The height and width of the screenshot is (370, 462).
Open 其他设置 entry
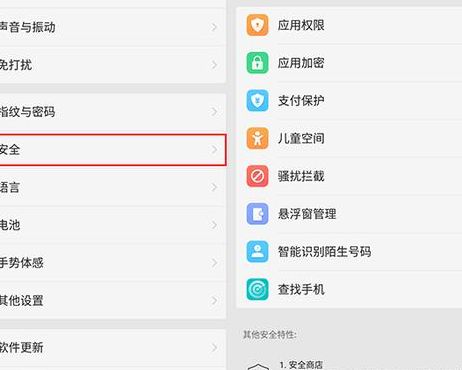(x=113, y=301)
